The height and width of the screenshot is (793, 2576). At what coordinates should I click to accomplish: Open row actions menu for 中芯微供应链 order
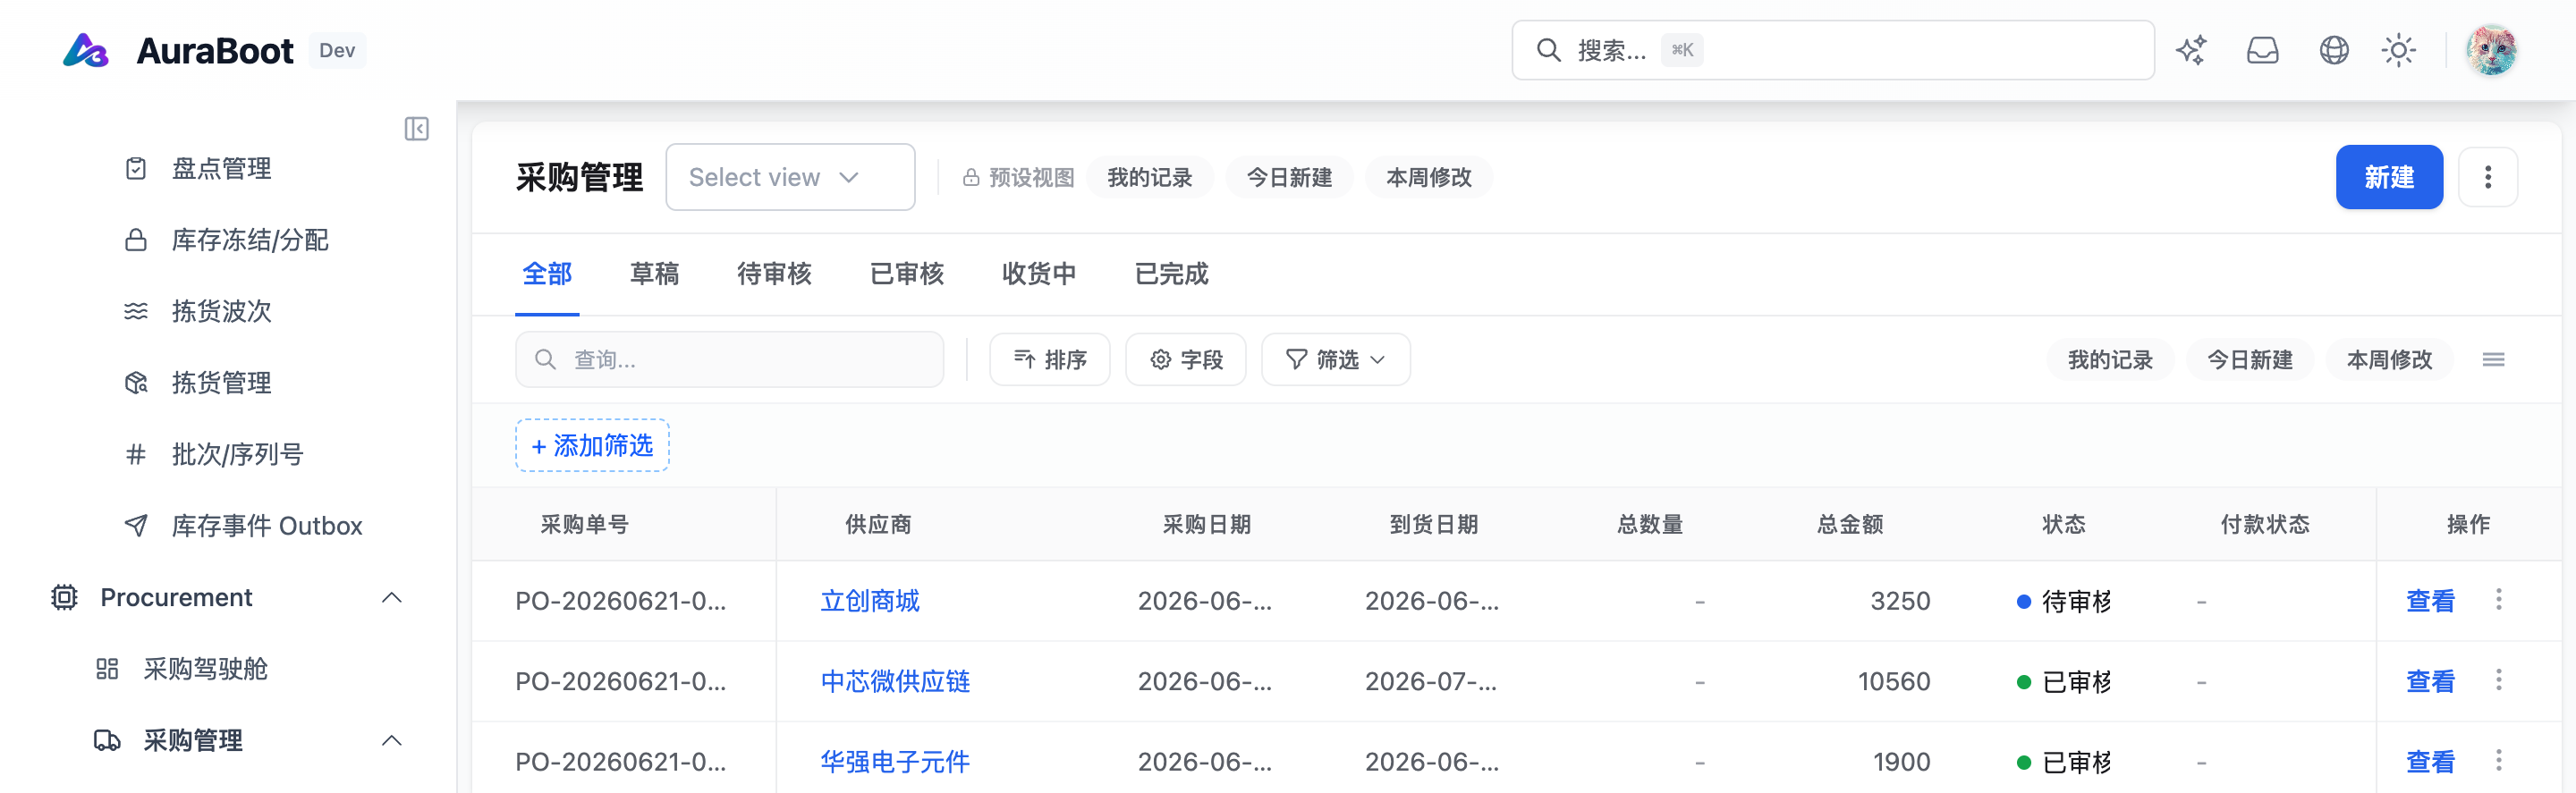[x=2499, y=681]
